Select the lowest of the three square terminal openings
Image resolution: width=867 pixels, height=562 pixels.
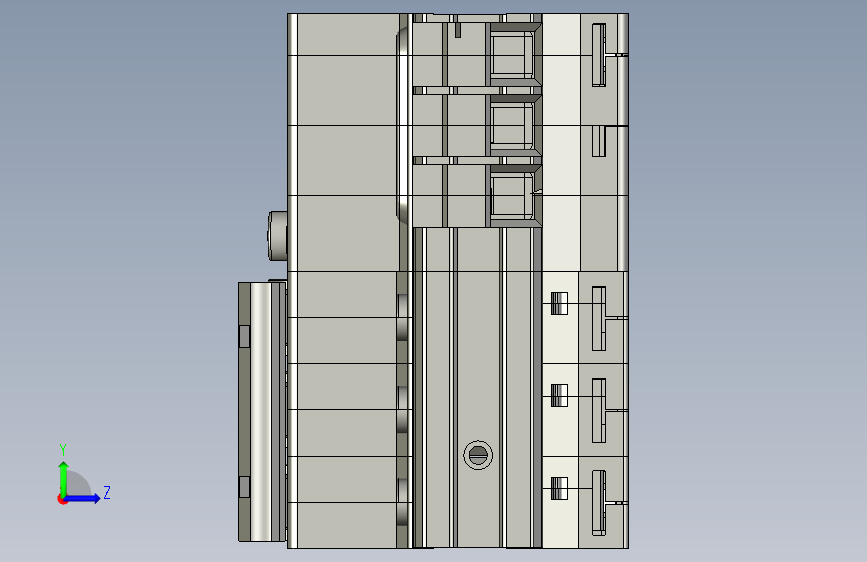coord(512,195)
